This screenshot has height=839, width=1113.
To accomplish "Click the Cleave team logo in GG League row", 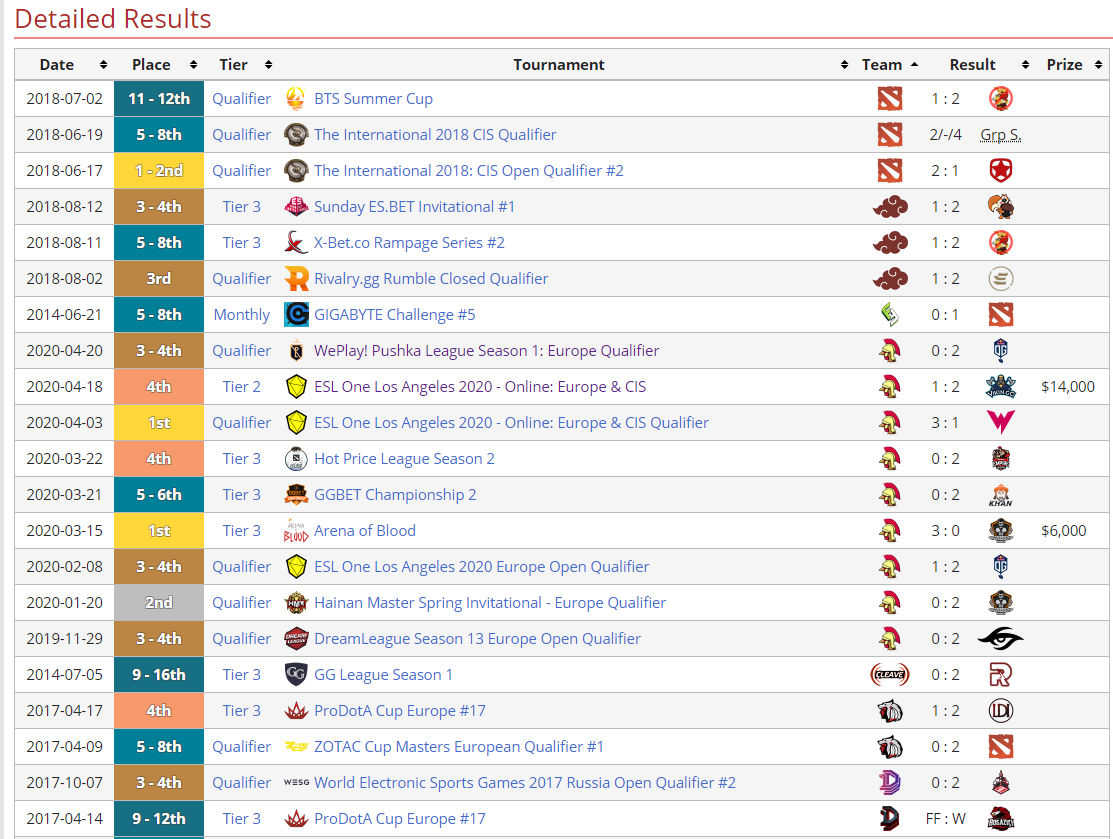I will (889, 675).
